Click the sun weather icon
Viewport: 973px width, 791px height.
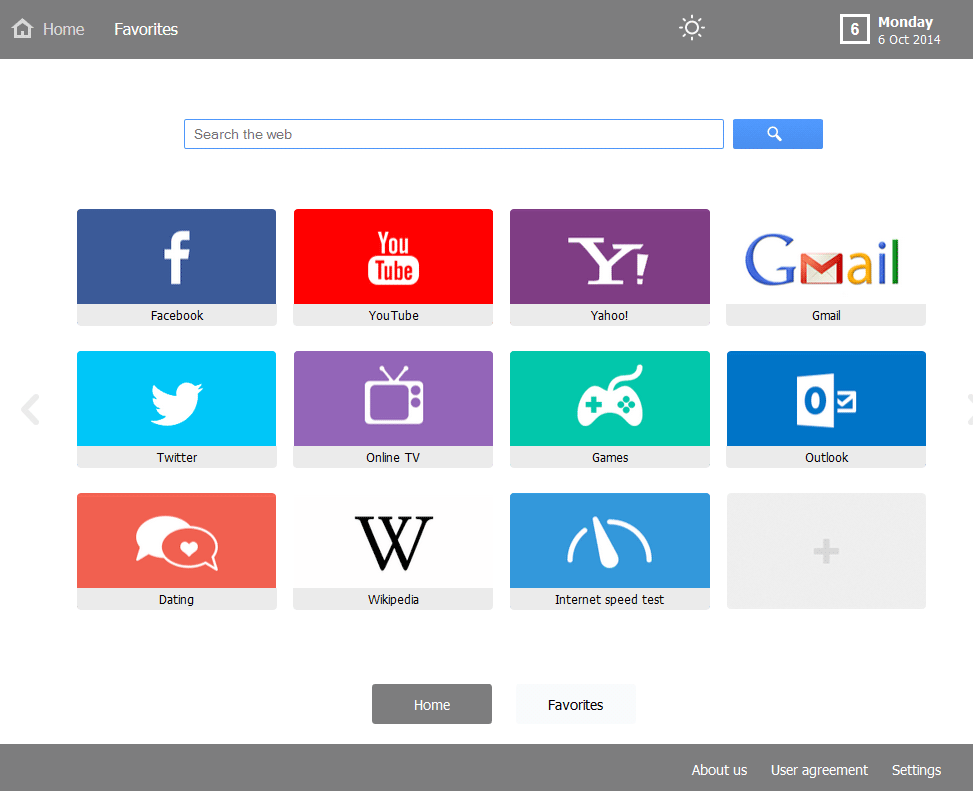[x=691, y=29]
